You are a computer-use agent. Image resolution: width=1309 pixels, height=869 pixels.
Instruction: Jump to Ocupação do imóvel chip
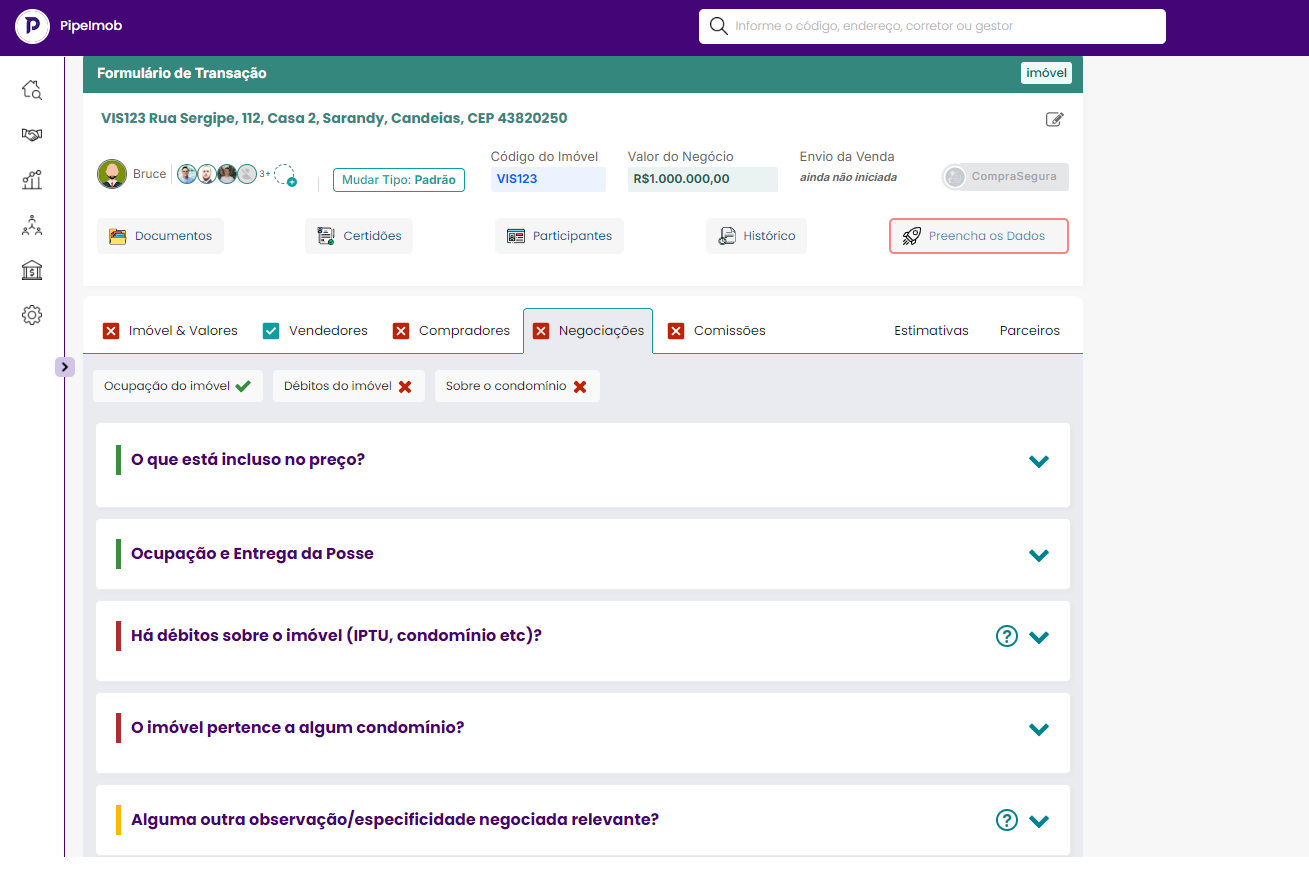(178, 386)
